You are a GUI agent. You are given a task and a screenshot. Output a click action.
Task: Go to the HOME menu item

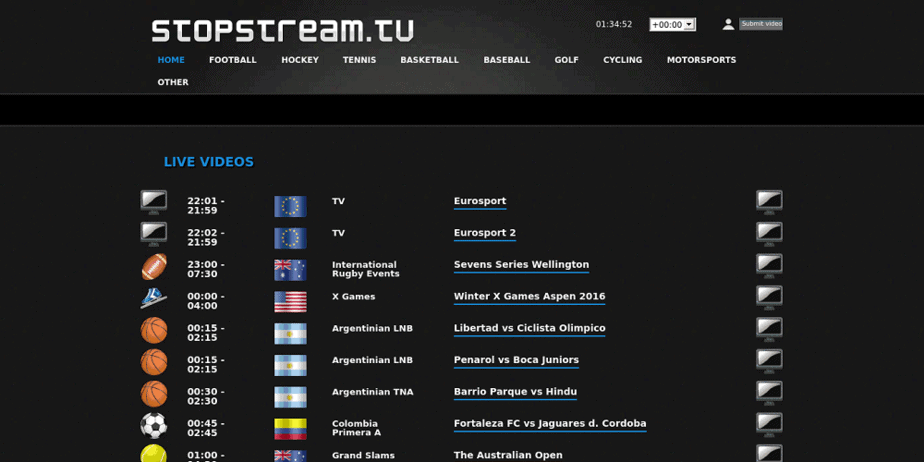click(x=171, y=60)
